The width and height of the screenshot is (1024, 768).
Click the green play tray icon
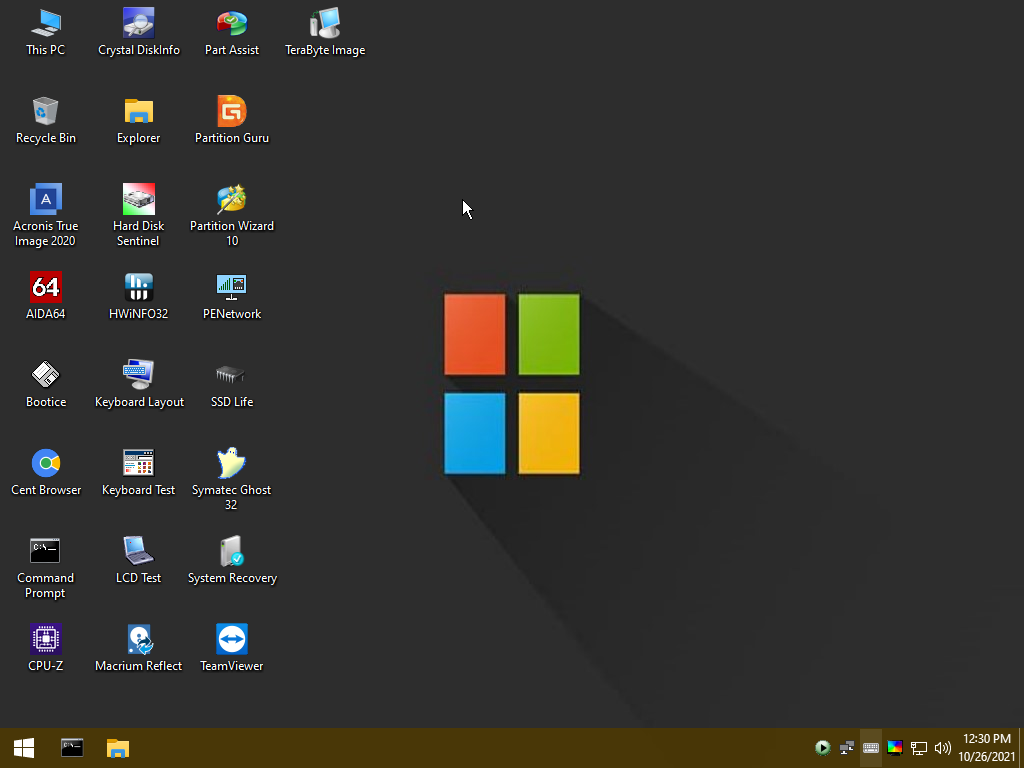(822, 748)
